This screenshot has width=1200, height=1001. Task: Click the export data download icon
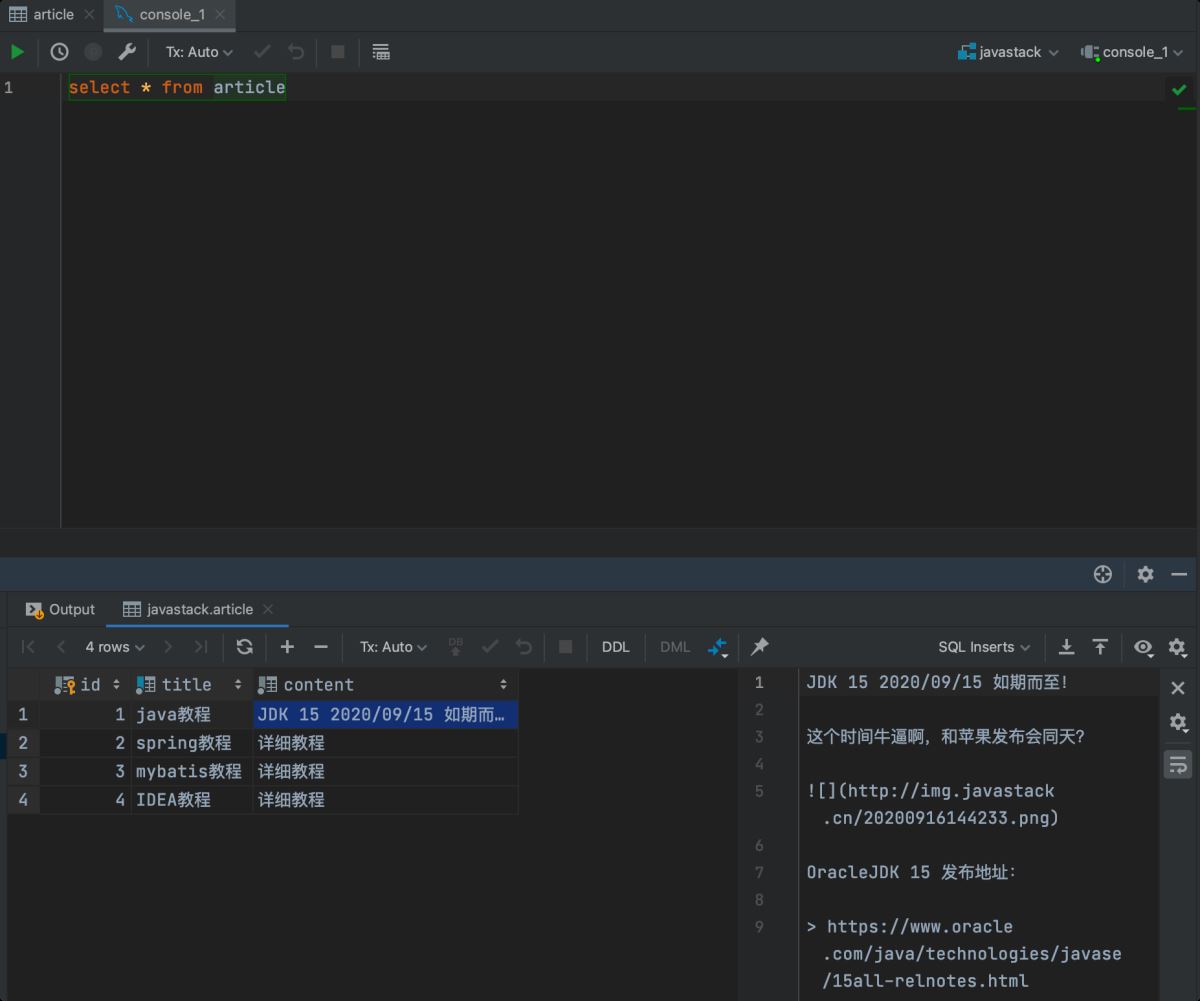1066,647
